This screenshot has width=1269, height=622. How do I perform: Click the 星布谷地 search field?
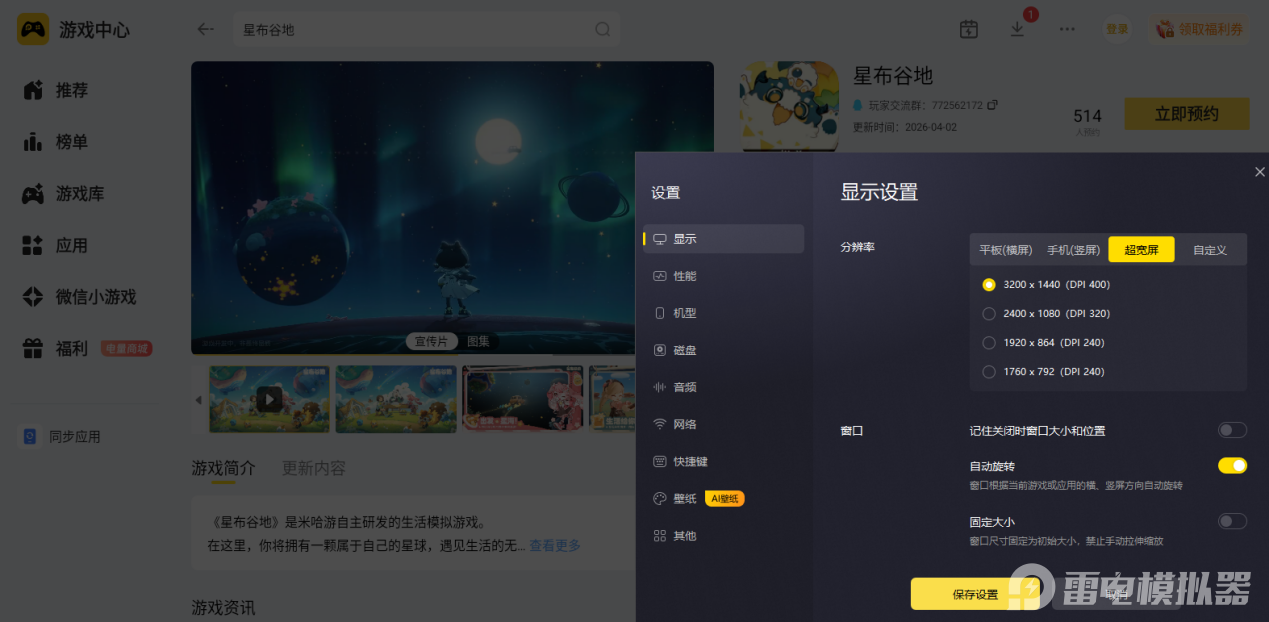(426, 30)
